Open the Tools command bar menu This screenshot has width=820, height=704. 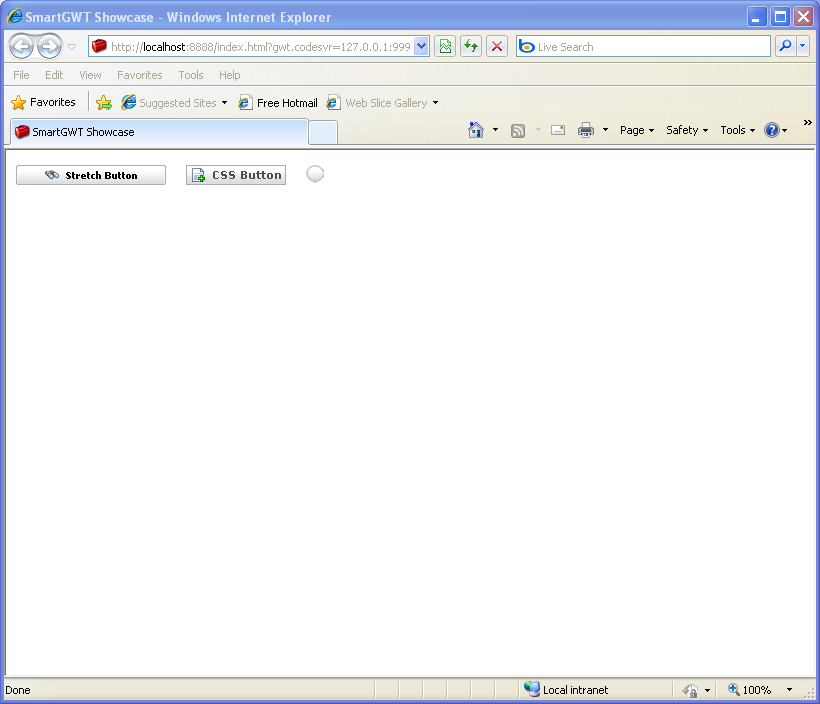[x=738, y=130]
